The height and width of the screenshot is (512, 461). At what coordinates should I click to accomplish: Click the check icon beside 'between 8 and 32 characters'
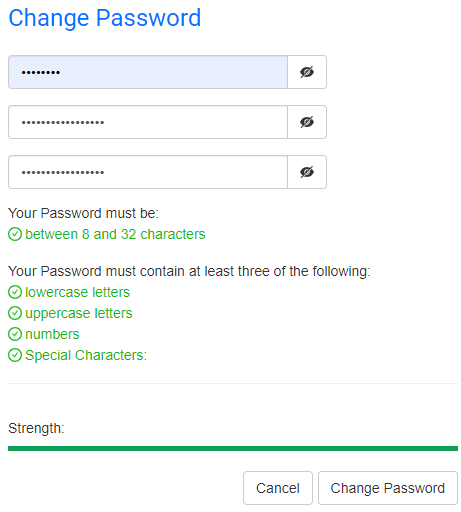[x=15, y=234]
